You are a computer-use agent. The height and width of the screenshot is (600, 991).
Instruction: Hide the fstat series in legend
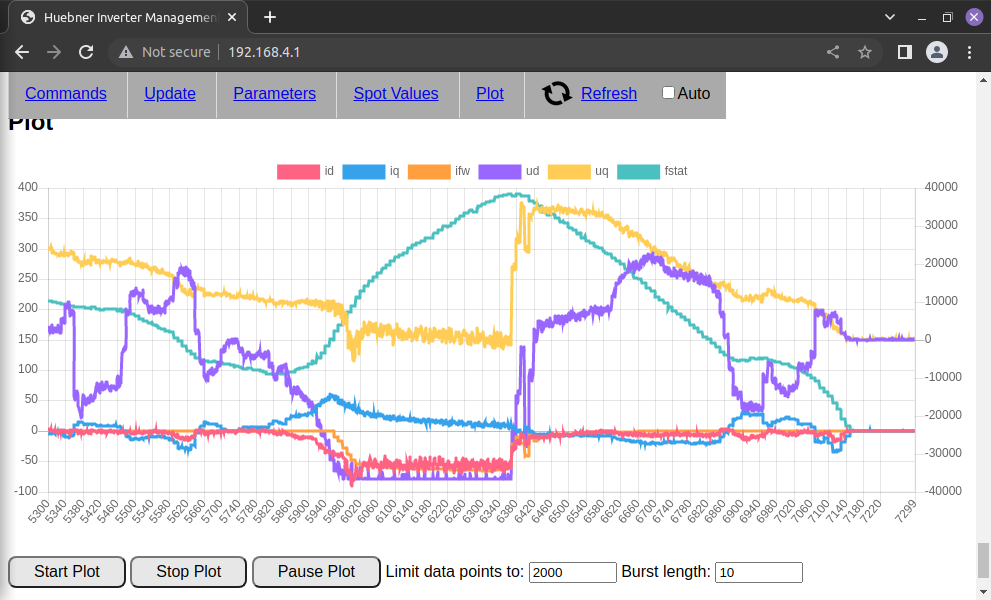point(638,171)
